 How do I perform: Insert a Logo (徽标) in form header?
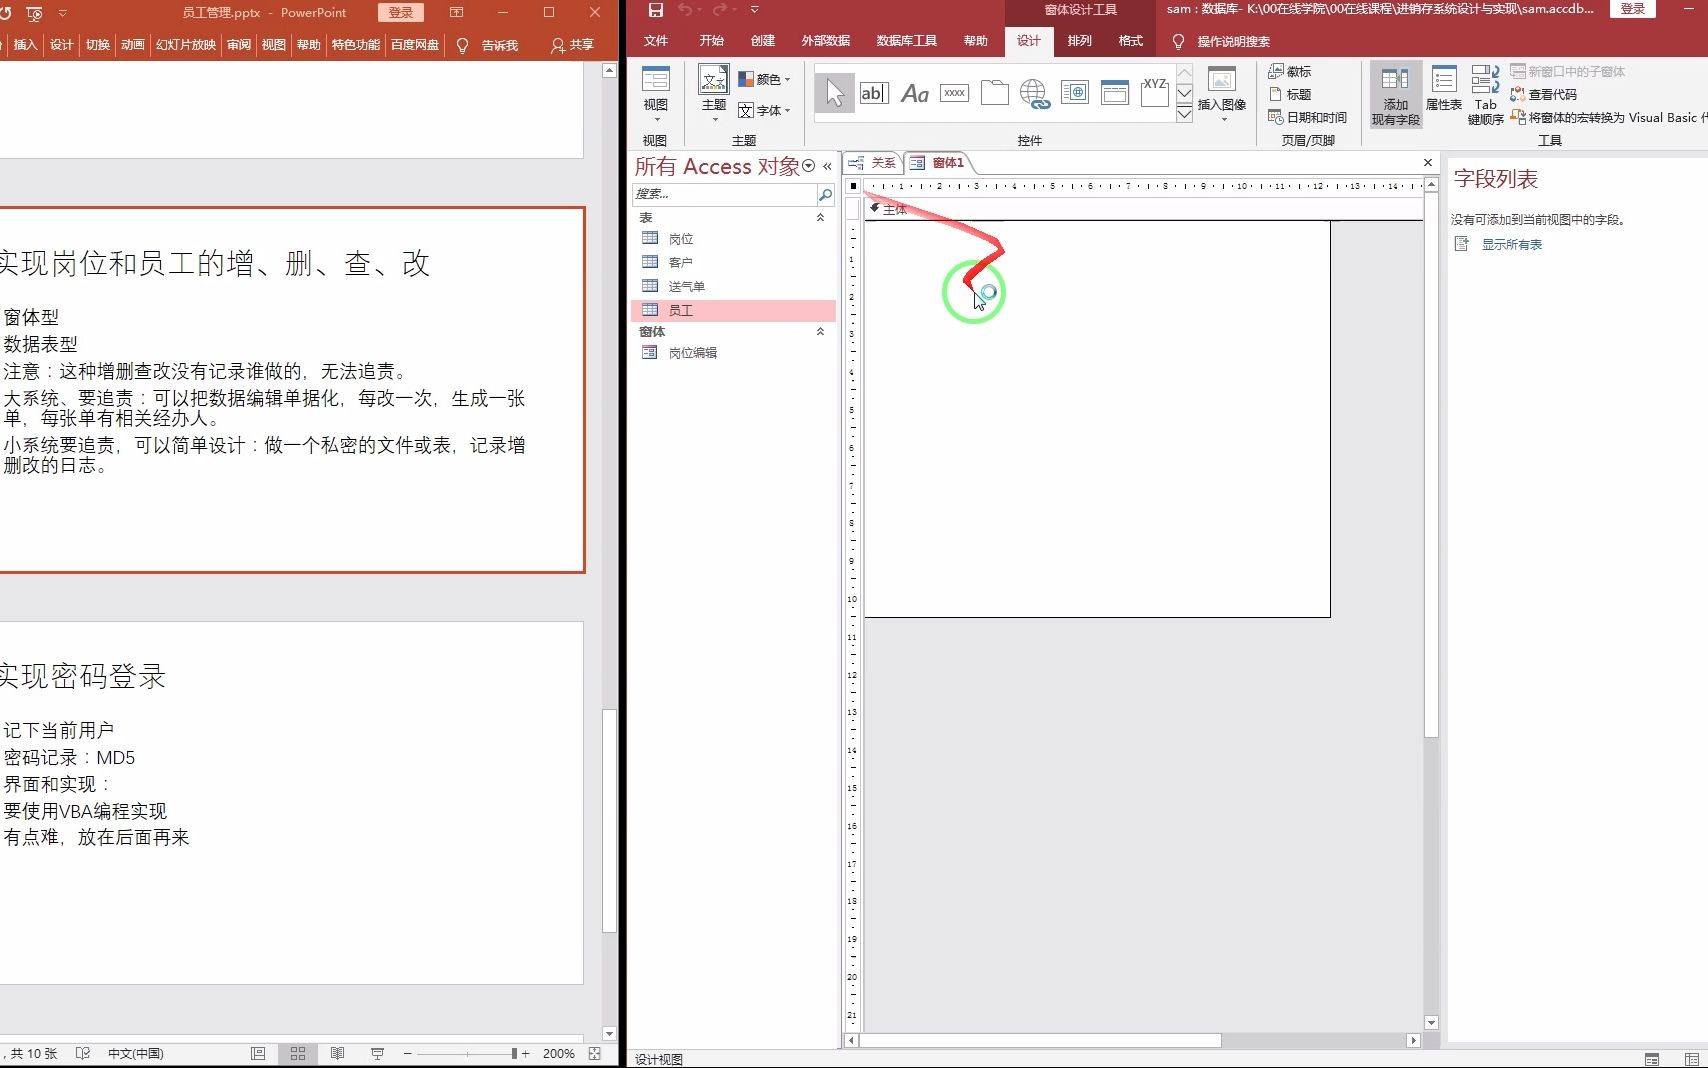pos(1290,71)
